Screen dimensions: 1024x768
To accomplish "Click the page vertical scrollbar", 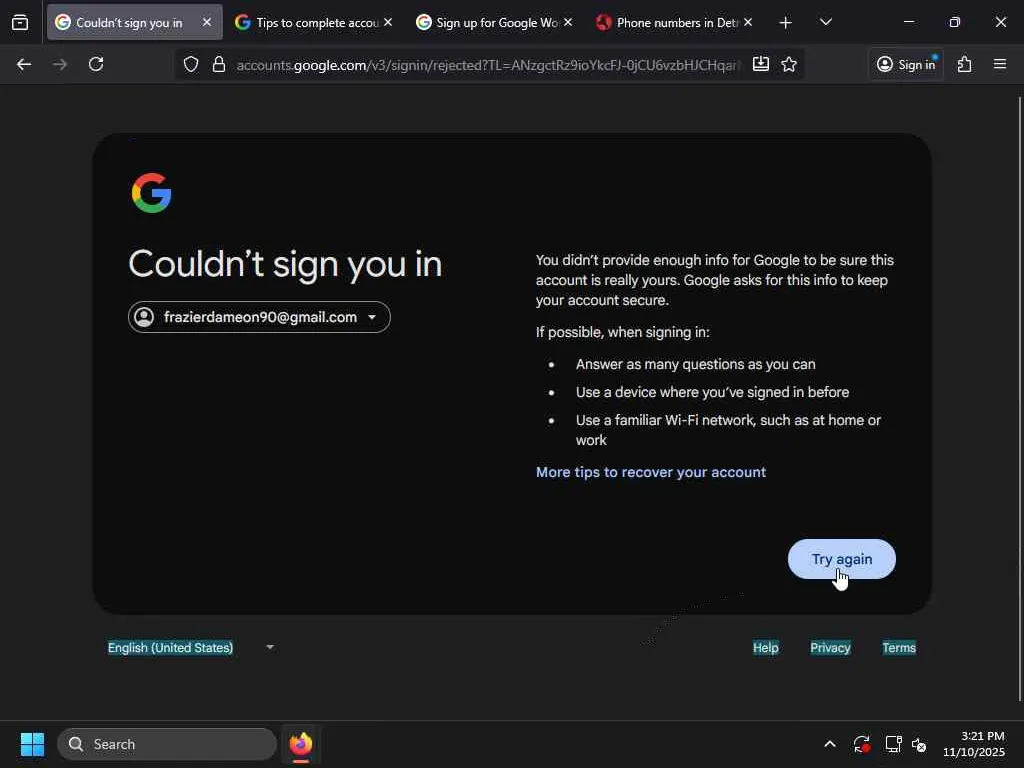I will [1019, 398].
